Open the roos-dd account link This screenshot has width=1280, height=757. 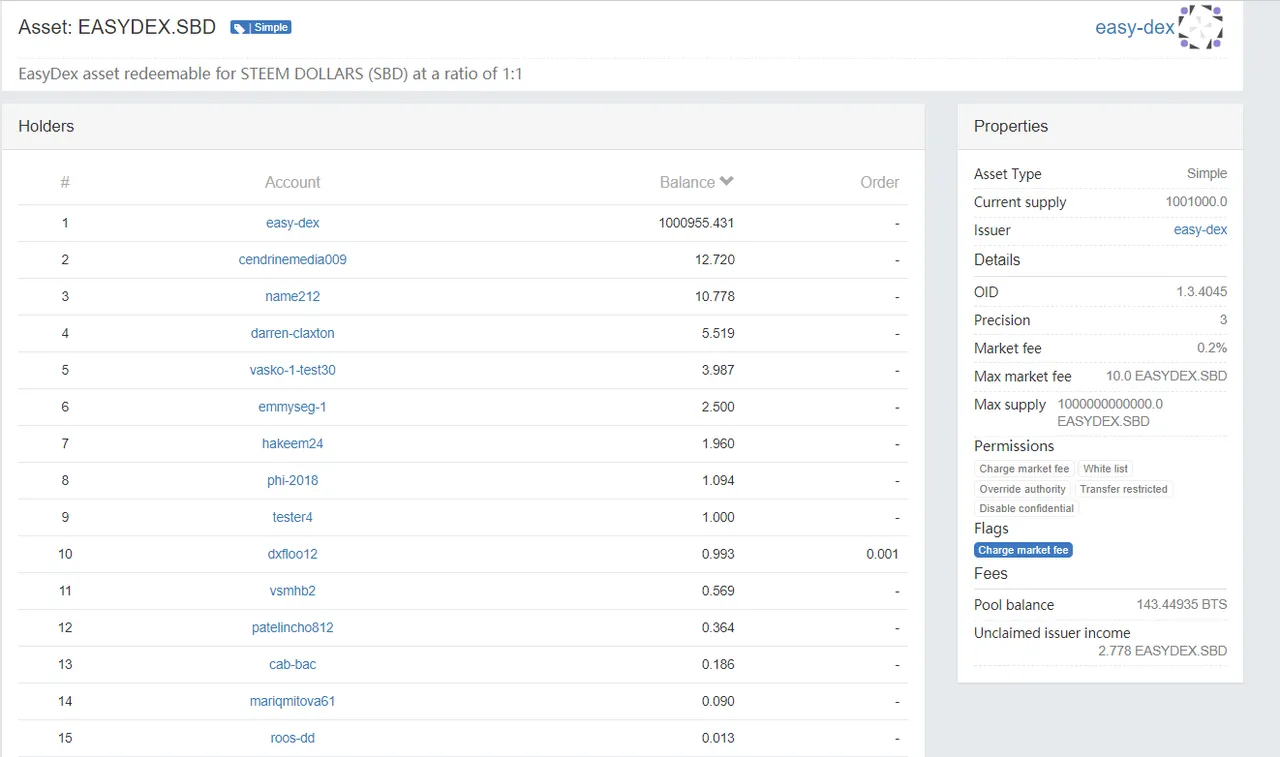[293, 738]
